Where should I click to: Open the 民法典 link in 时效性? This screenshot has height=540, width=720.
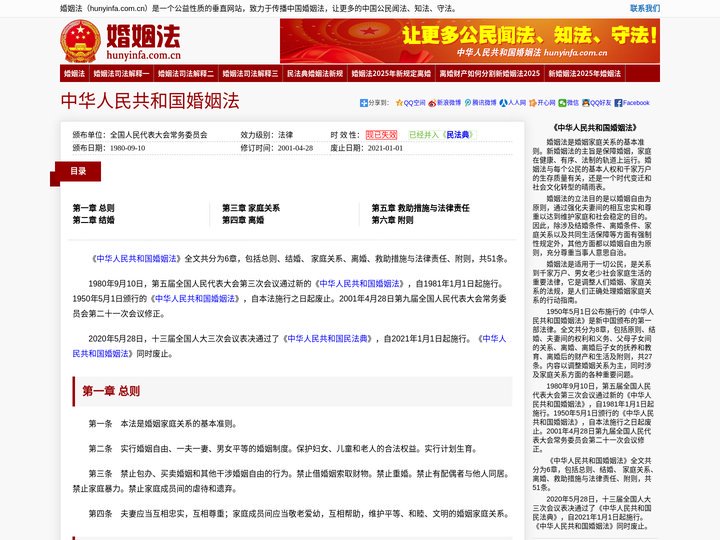(458, 135)
